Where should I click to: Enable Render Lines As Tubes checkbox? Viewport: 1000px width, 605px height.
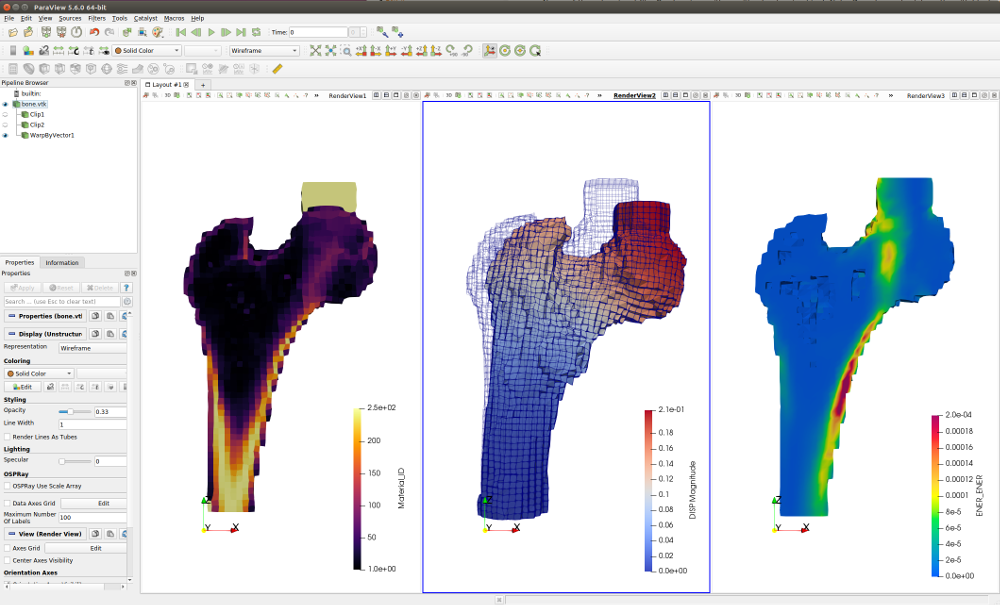8,437
